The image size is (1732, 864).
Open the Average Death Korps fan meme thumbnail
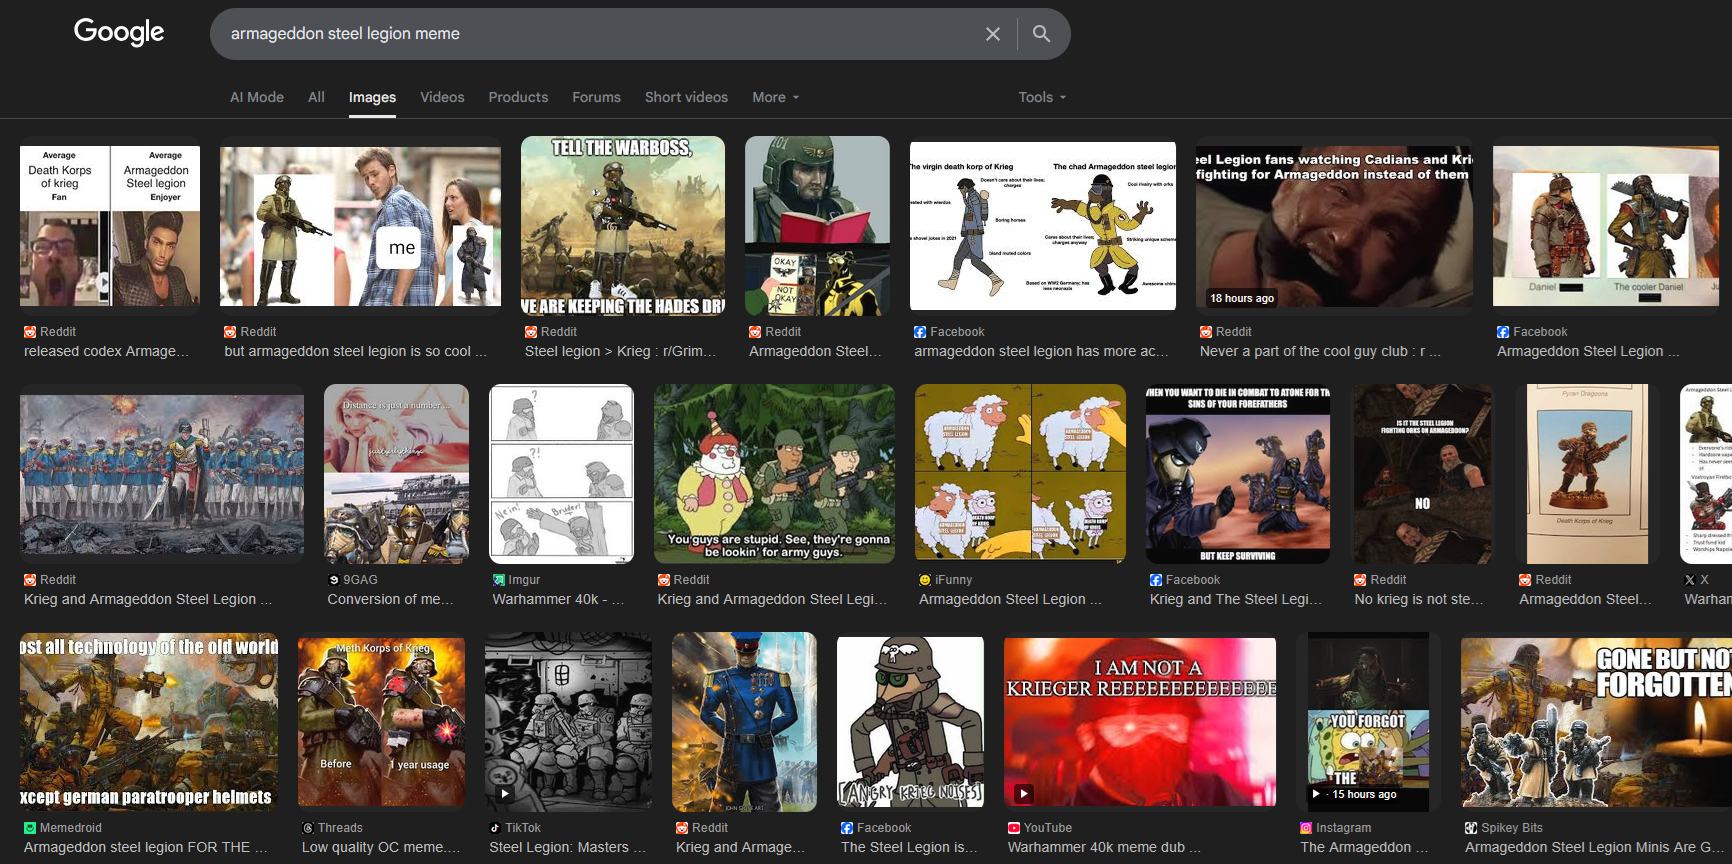pos(110,226)
